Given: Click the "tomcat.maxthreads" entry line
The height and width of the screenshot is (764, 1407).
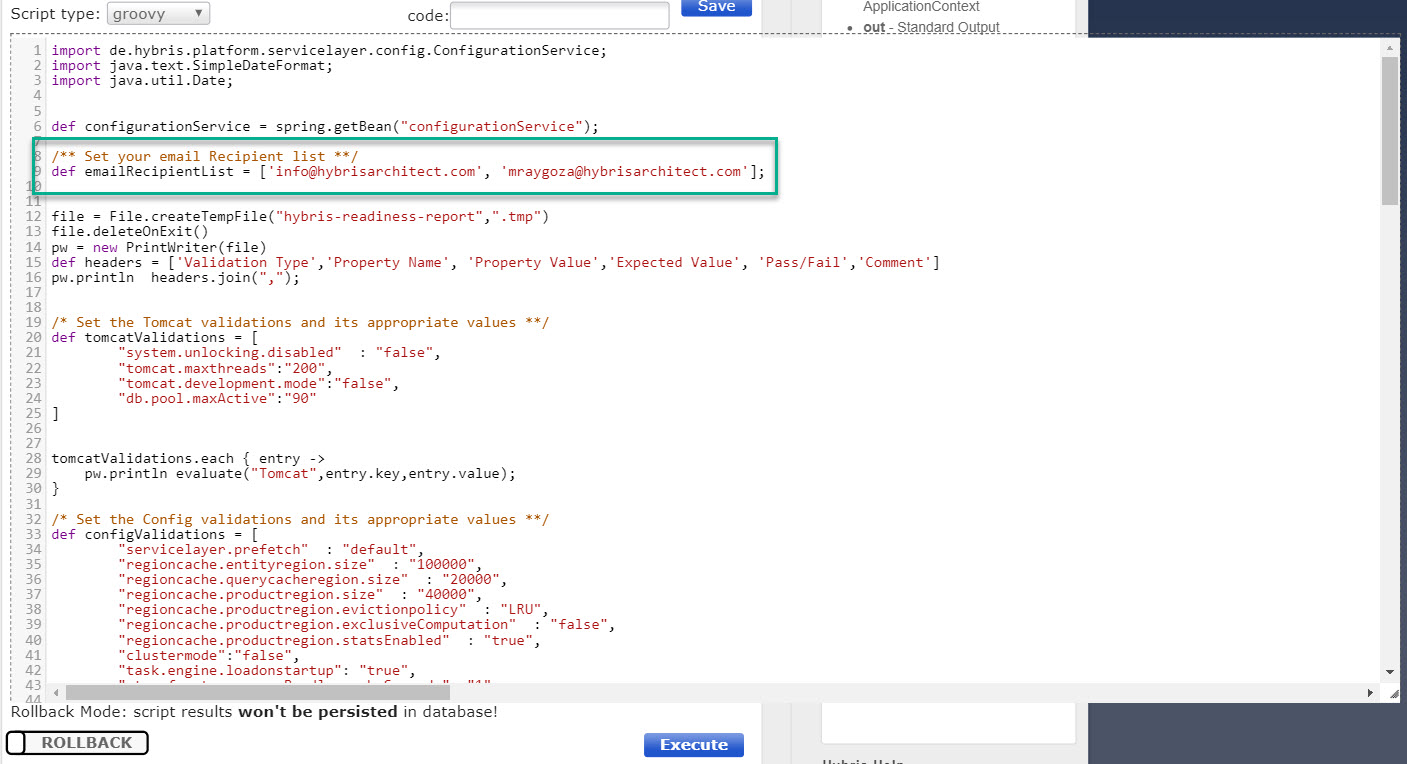Looking at the screenshot, I should coord(225,368).
